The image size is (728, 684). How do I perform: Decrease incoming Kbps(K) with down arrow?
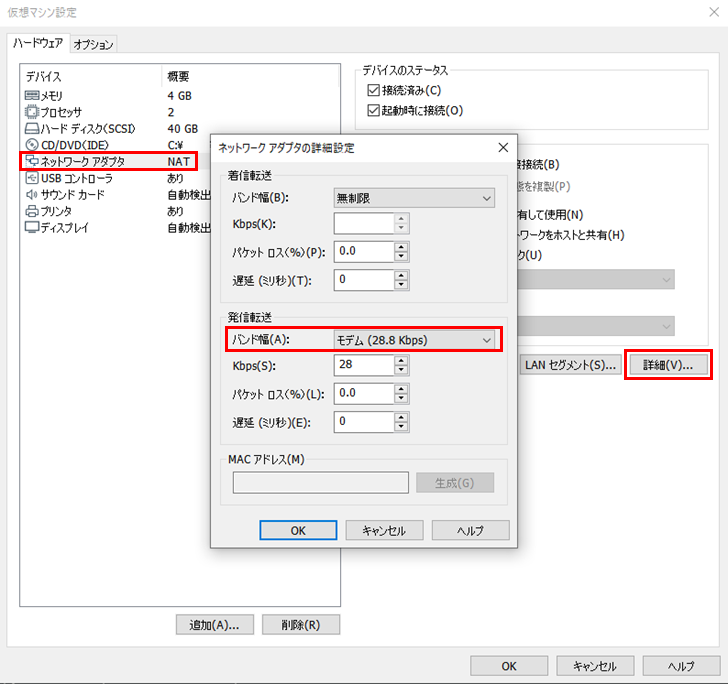click(x=401, y=229)
